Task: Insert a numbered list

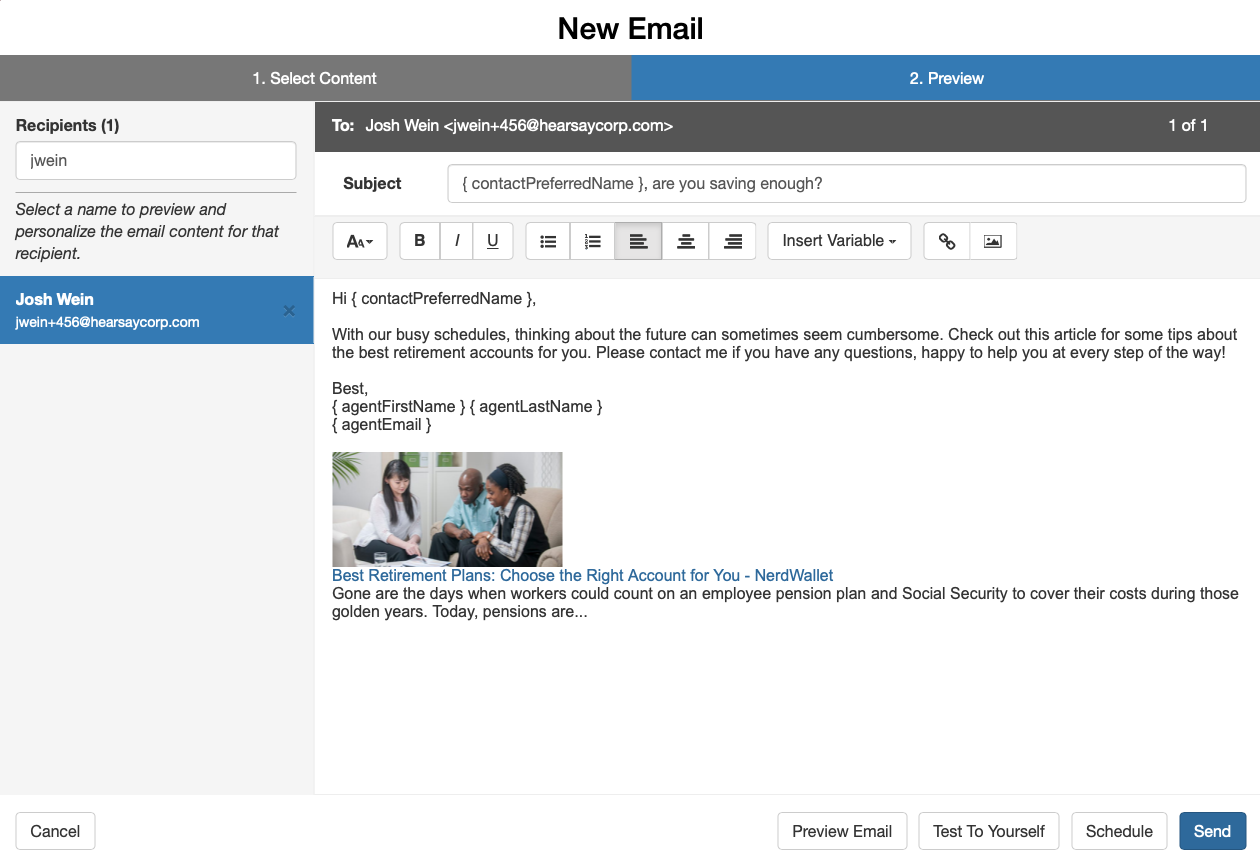Action: point(593,241)
